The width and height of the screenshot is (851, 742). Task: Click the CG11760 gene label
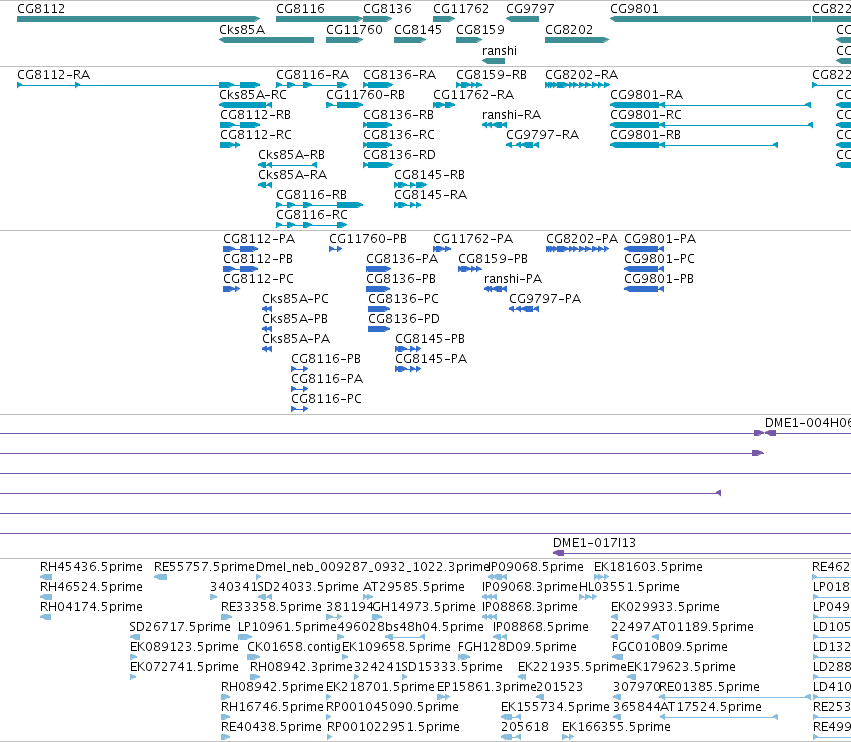(x=354, y=29)
